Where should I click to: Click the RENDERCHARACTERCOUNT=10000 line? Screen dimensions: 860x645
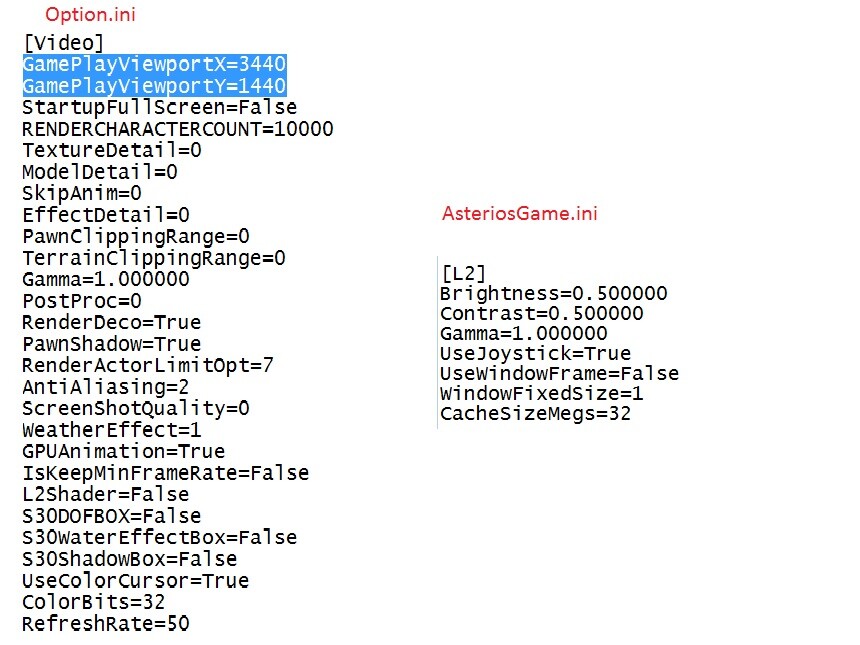point(177,129)
